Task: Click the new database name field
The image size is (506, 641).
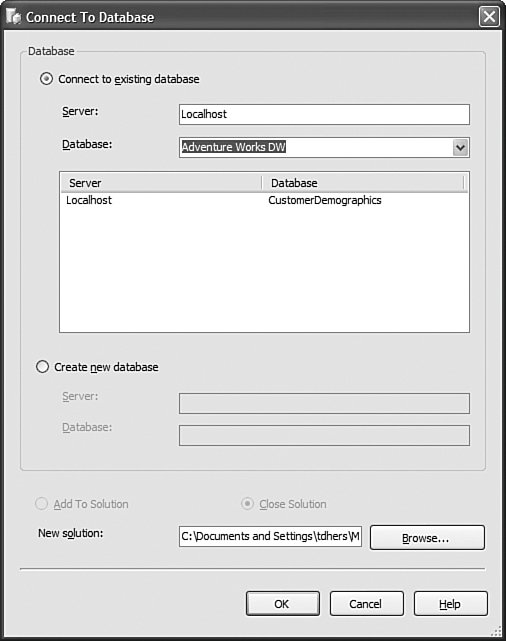Action: point(324,435)
